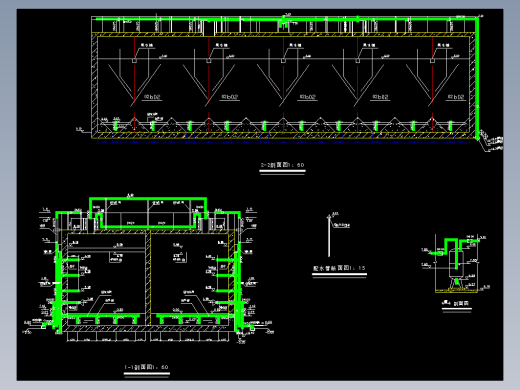The image size is (520, 390).
Task: Select the vertical white pipe in the 1:15 detail
Action: pyautogui.click(x=329, y=236)
